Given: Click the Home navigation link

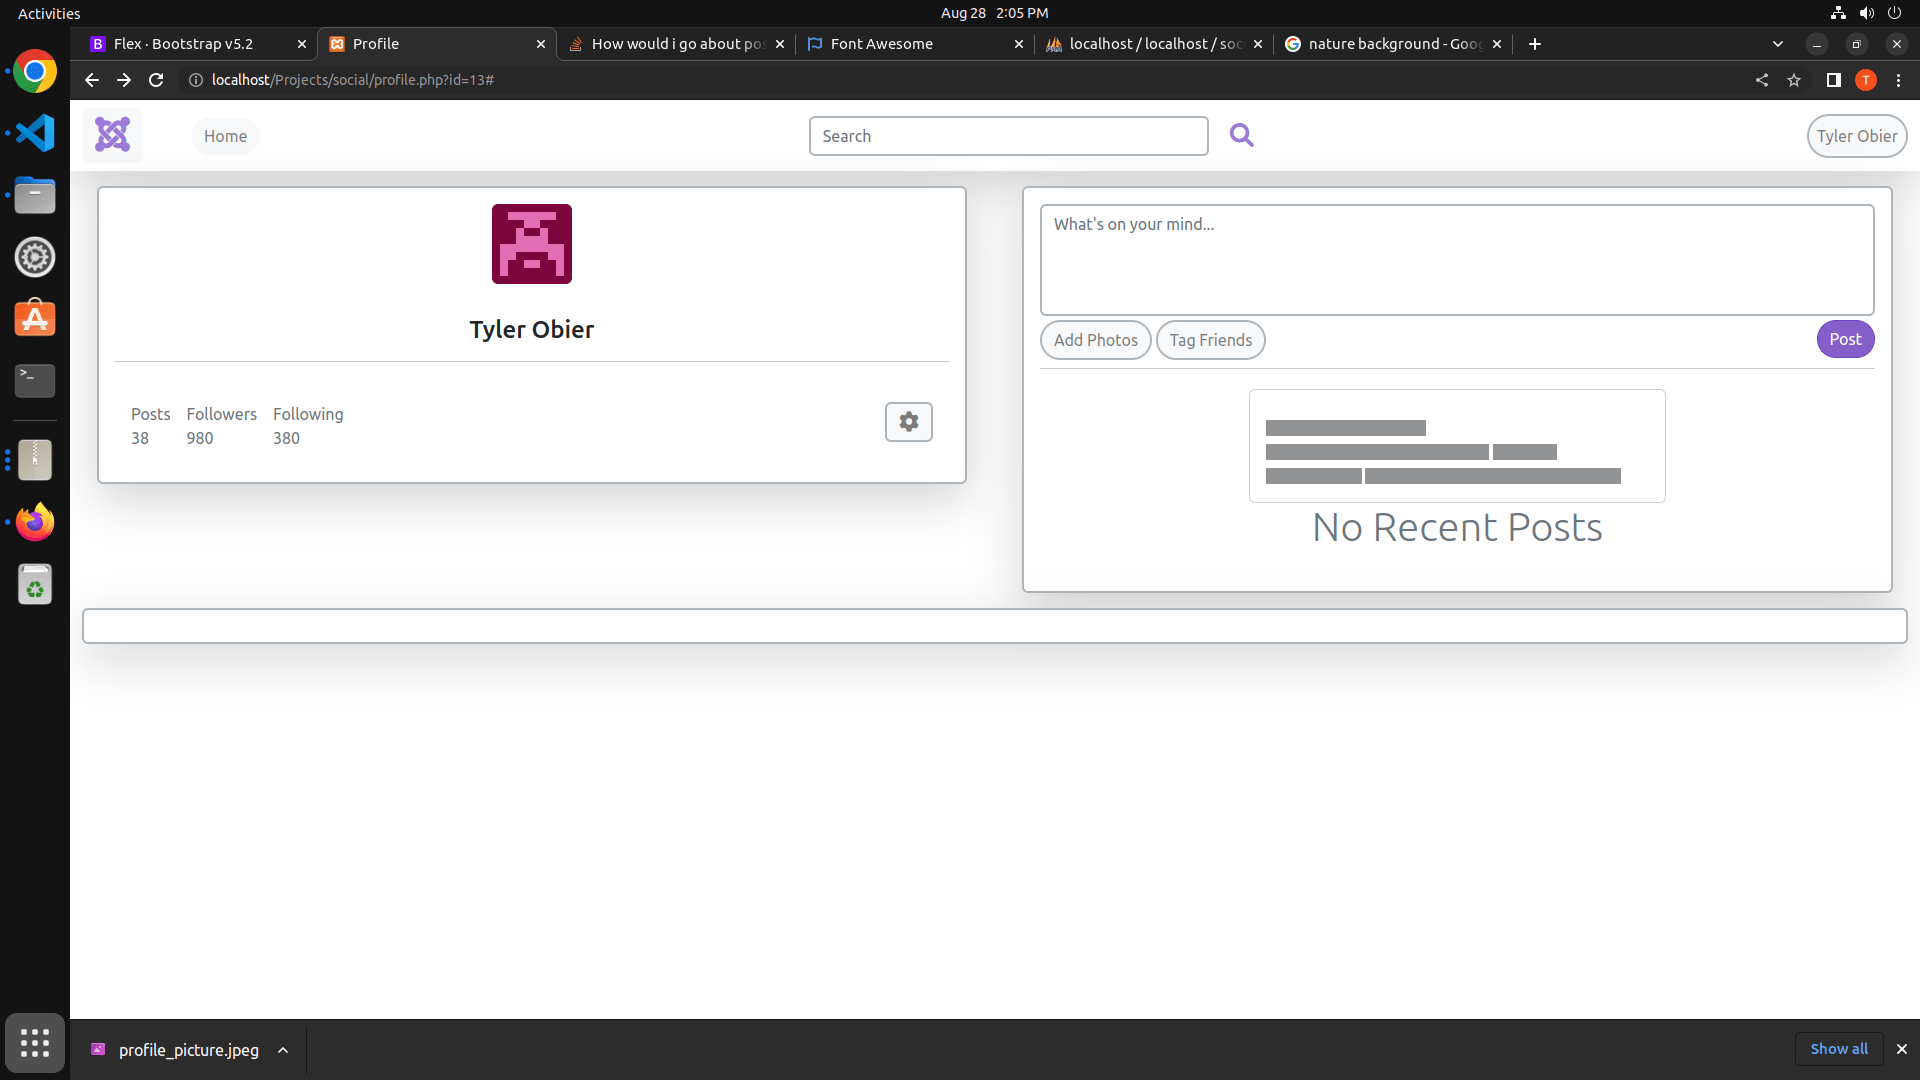Looking at the screenshot, I should coord(225,136).
